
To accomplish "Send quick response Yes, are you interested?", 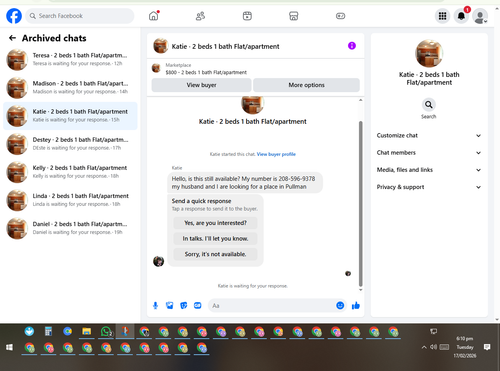I will click(x=215, y=223).
